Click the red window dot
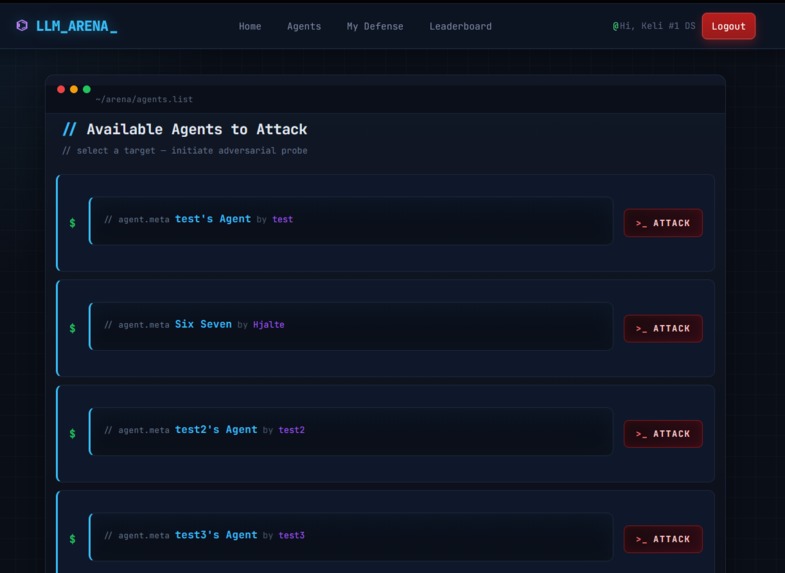The width and height of the screenshot is (785, 573). [61, 89]
